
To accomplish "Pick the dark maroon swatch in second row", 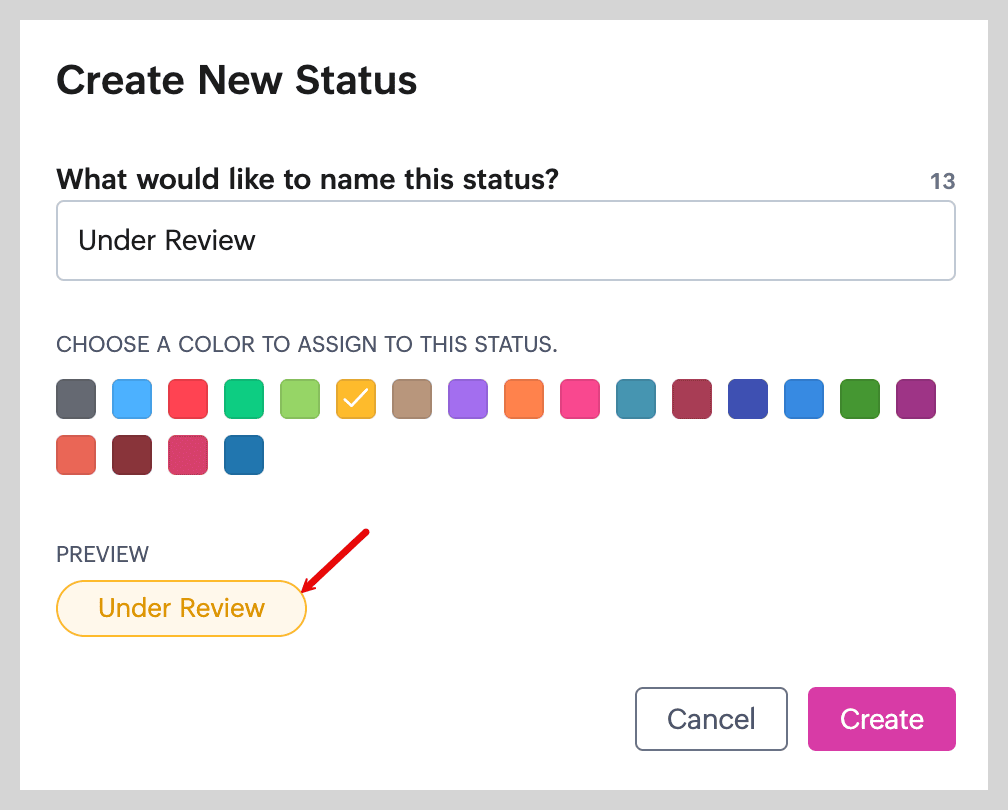I will 132,455.
